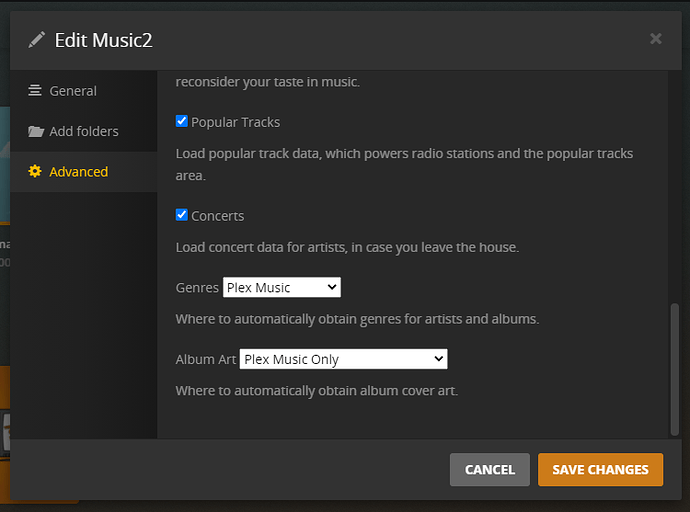Close the Edit Music2 dialog with X
Viewport: 690px width, 512px height.
click(655, 39)
